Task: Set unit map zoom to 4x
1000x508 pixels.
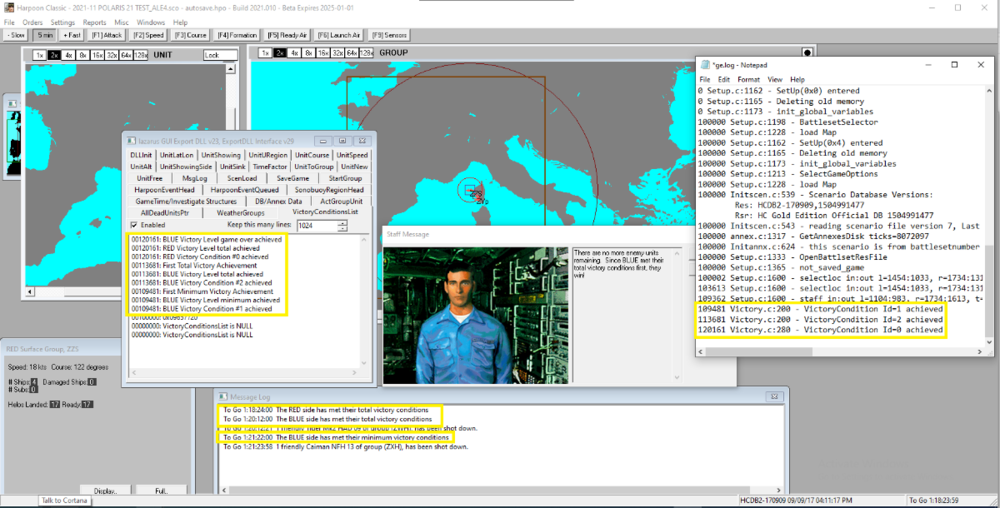Action: point(71,55)
